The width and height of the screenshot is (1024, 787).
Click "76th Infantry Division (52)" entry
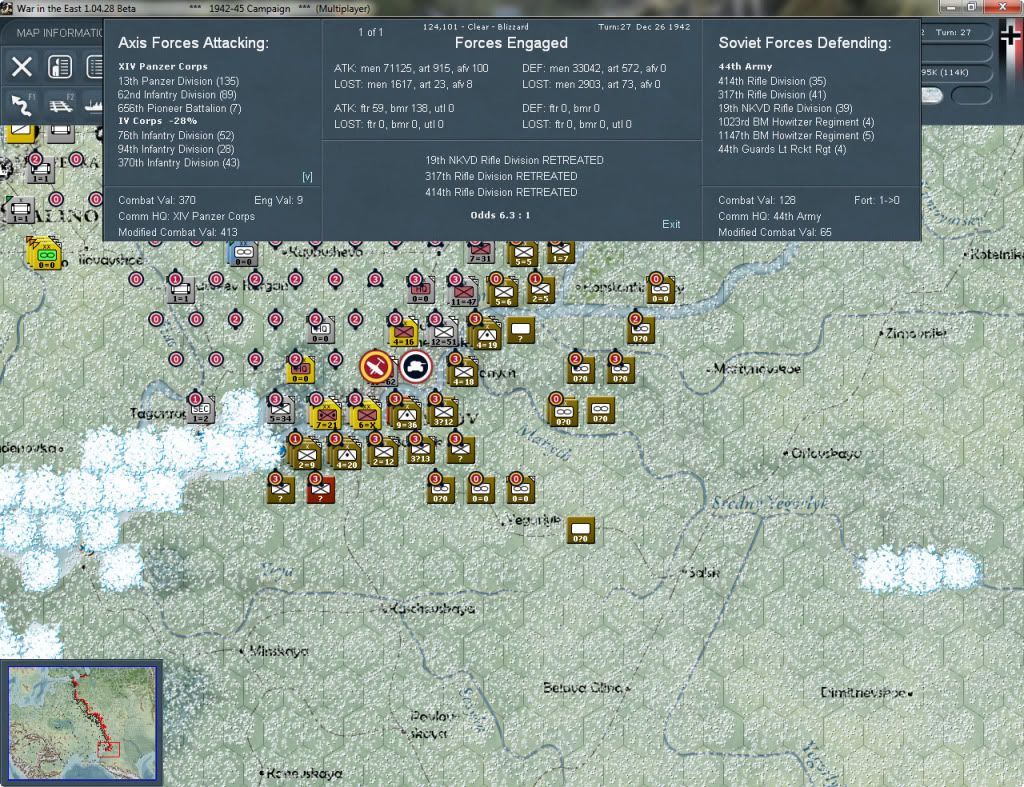click(176, 136)
